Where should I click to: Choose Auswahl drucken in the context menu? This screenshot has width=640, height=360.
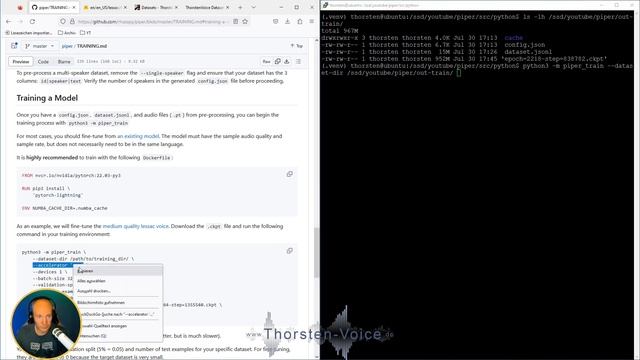click(x=118, y=291)
